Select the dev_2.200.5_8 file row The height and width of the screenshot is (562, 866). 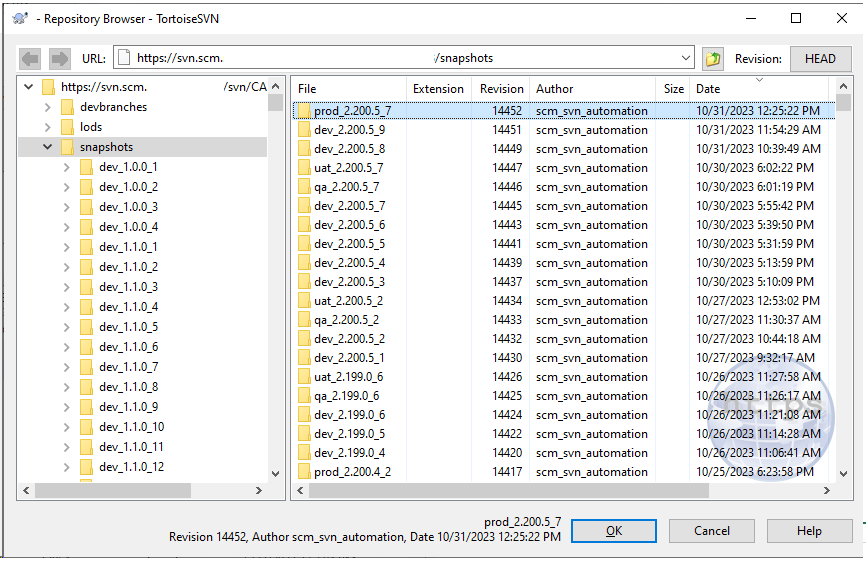coord(563,149)
